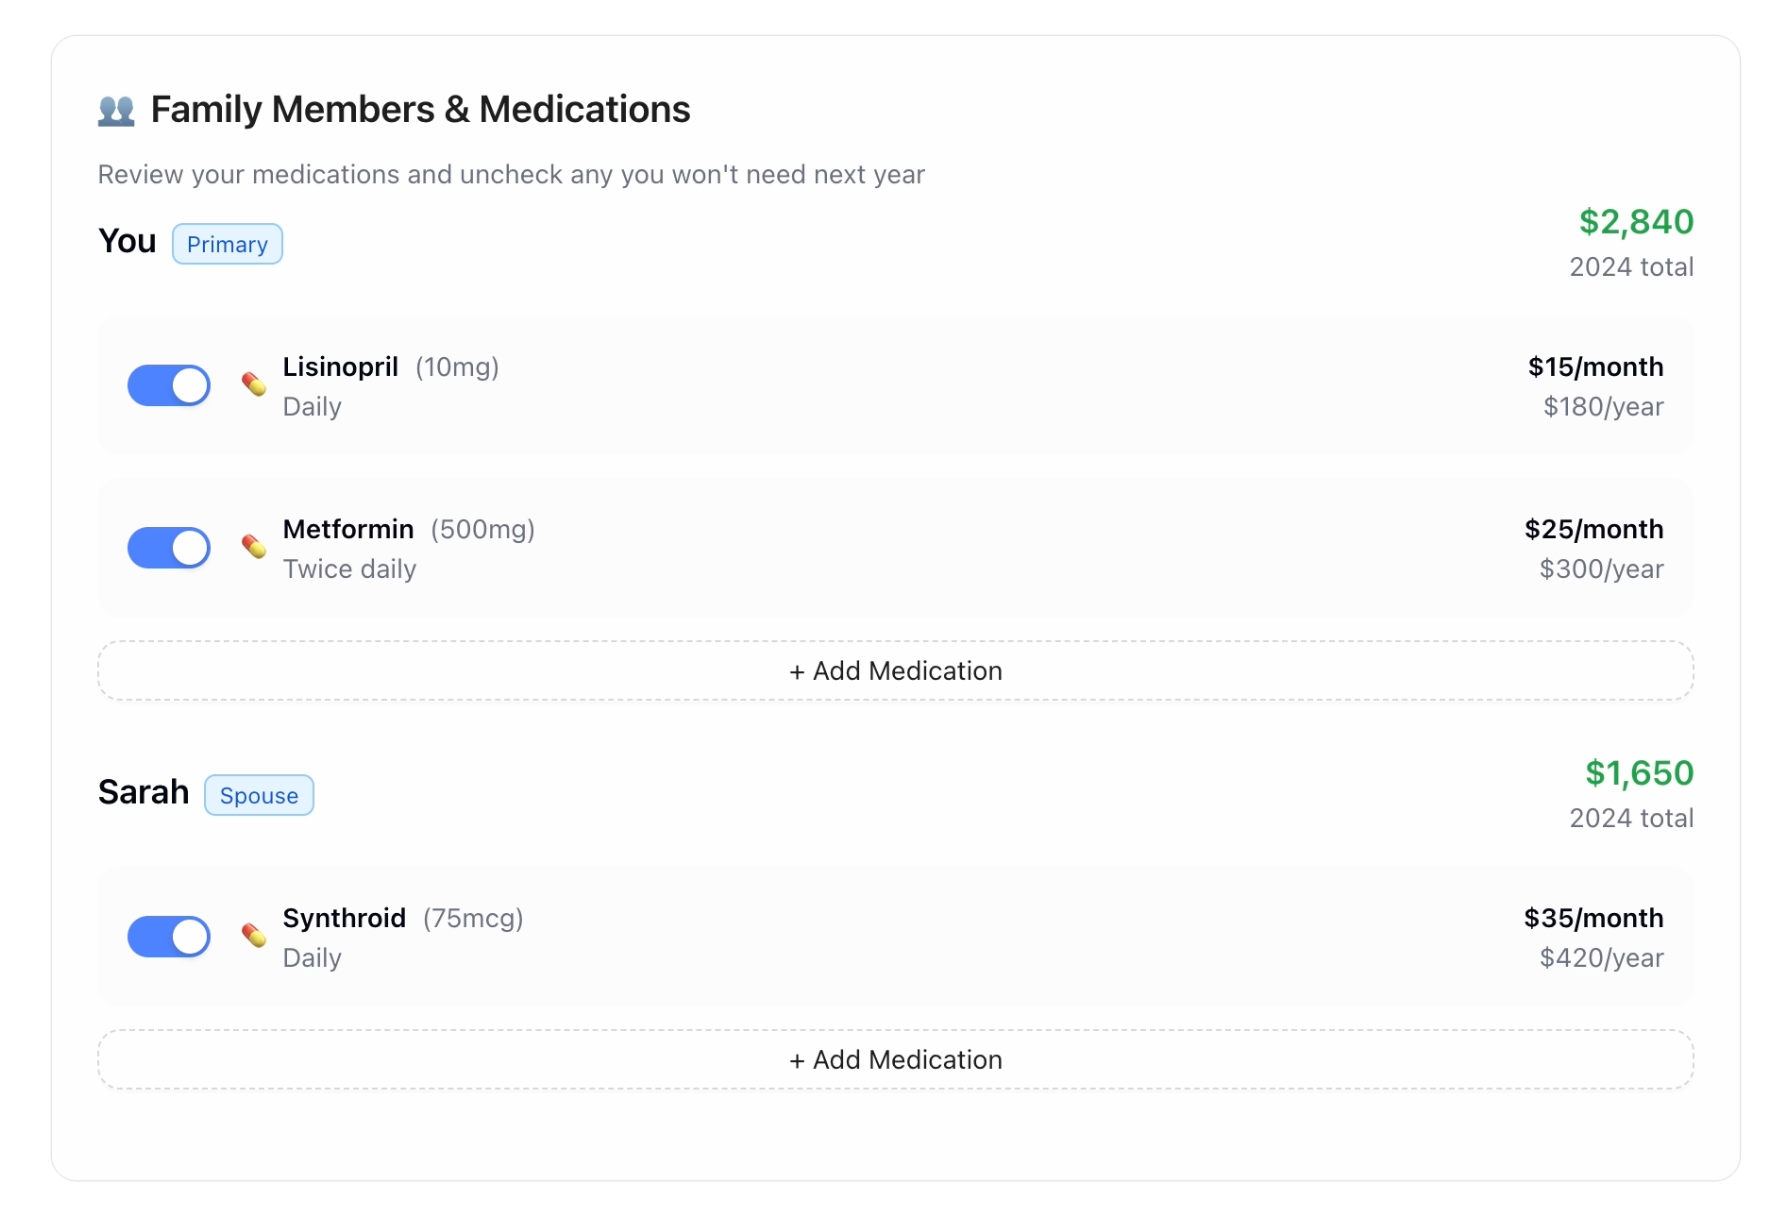Click the $15/month Lisinopril price
The height and width of the screenshot is (1210, 1790).
point(1595,367)
